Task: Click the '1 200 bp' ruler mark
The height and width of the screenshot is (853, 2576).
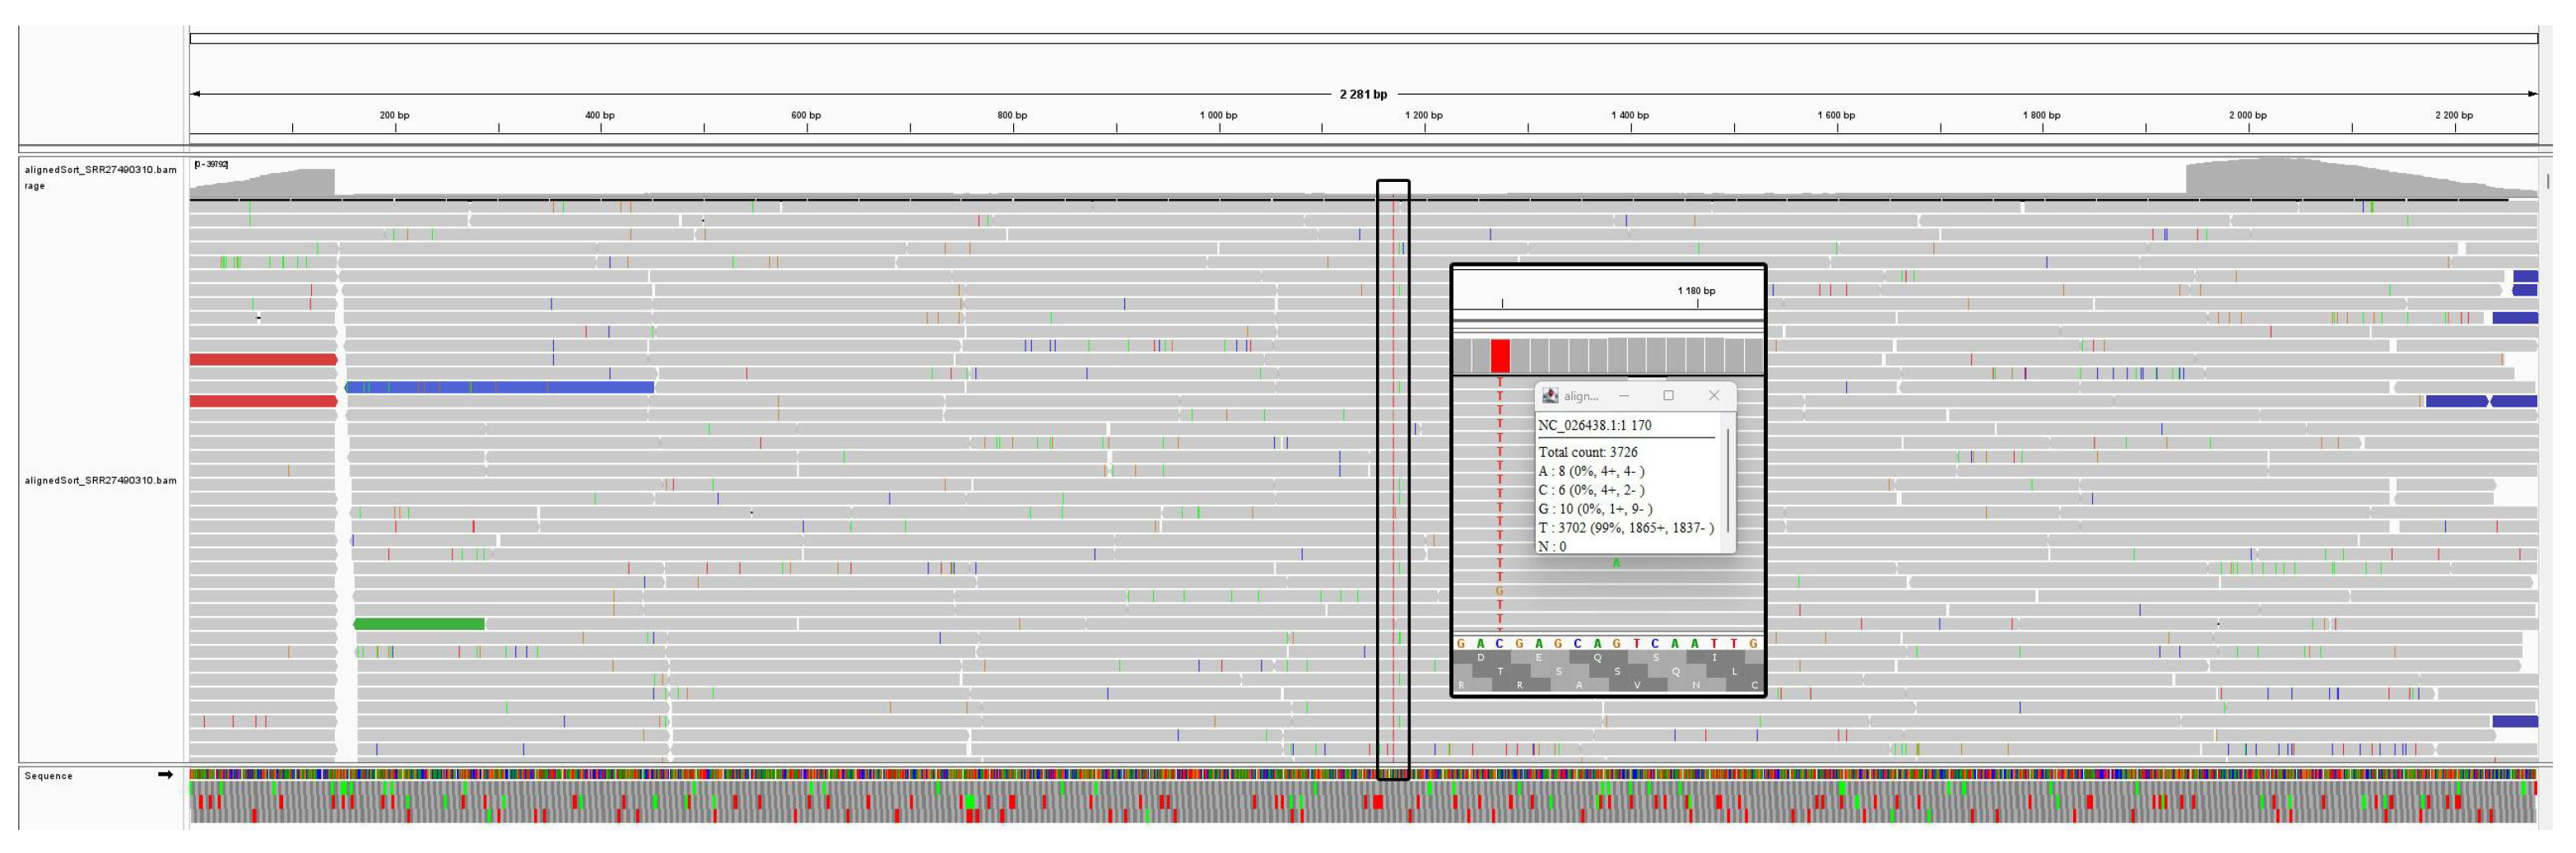Action: click(x=1424, y=116)
